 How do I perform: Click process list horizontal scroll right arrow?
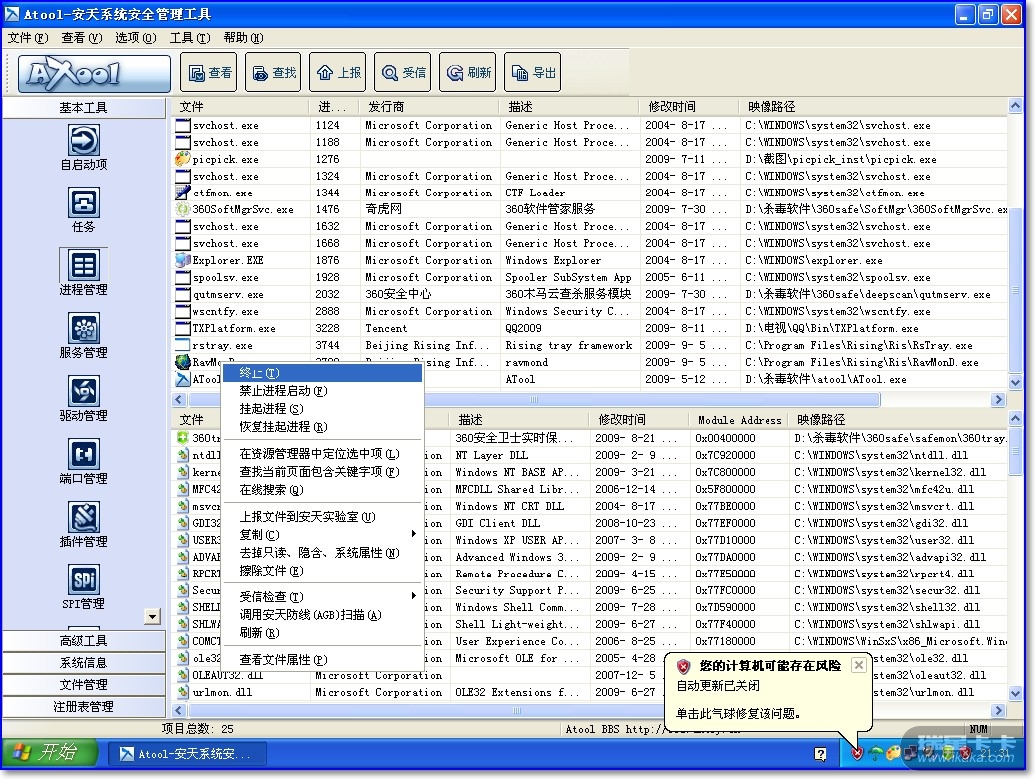point(998,399)
